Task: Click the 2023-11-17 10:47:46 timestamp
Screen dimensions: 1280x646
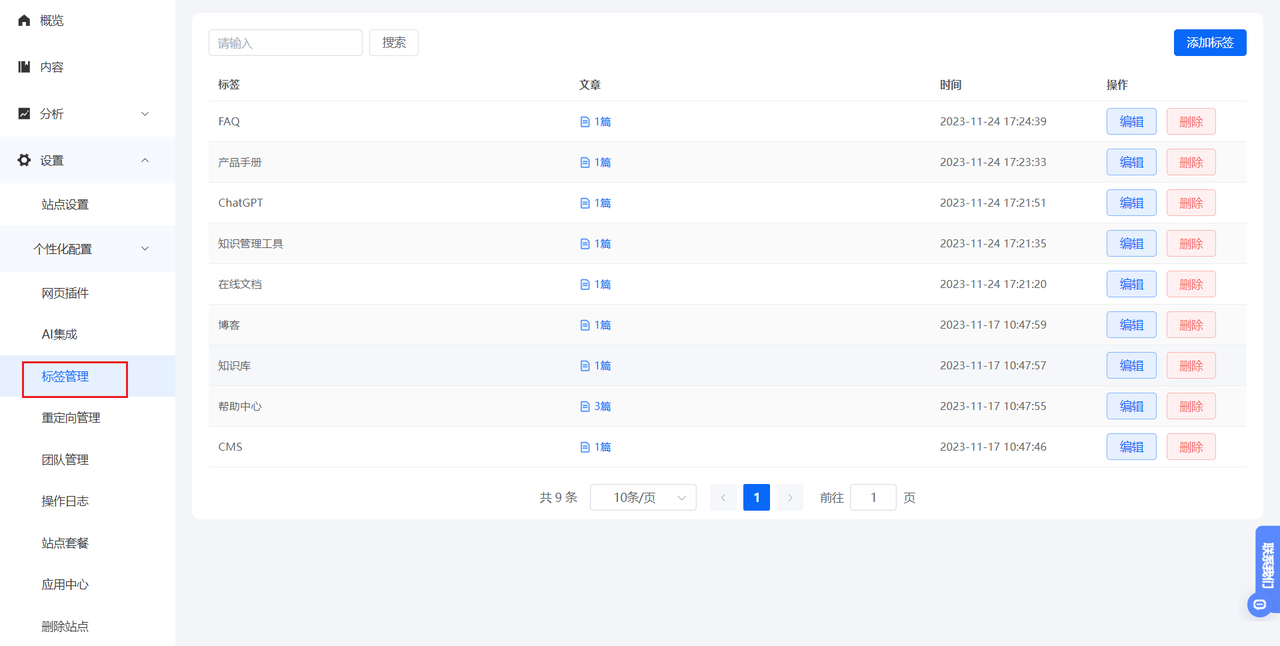Action: pos(993,447)
